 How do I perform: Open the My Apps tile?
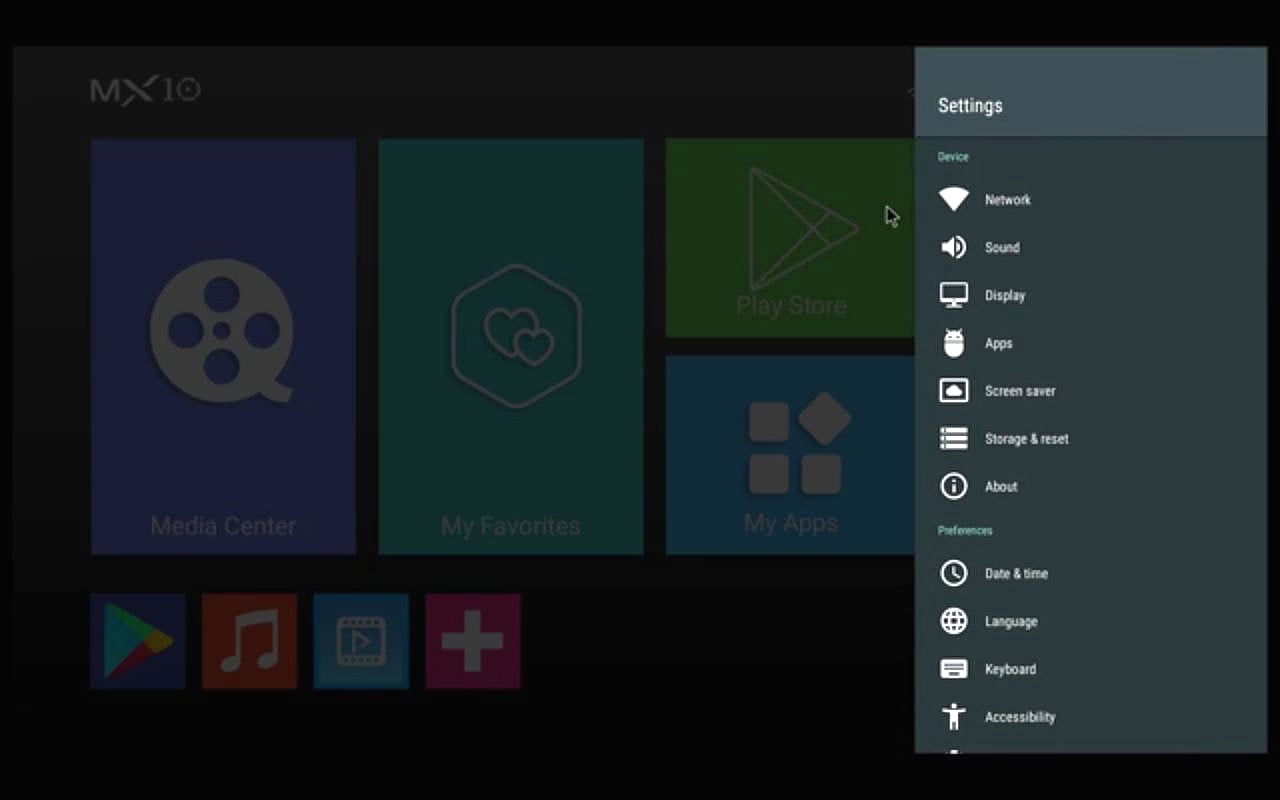click(791, 455)
